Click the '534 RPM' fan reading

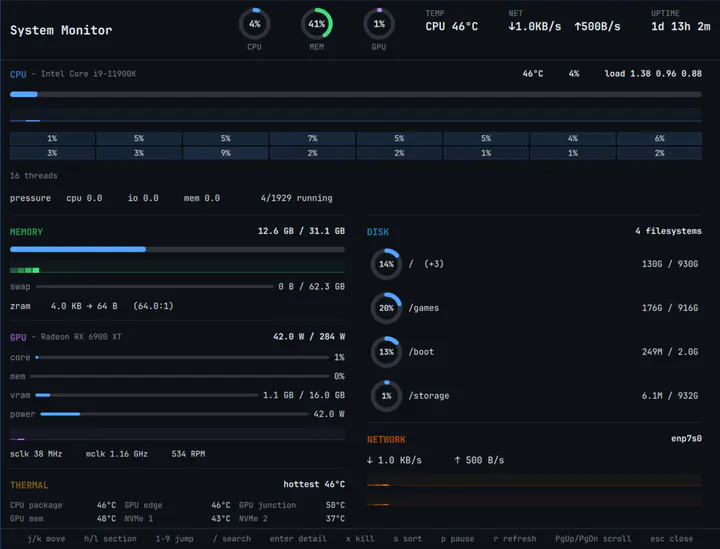pos(188,454)
